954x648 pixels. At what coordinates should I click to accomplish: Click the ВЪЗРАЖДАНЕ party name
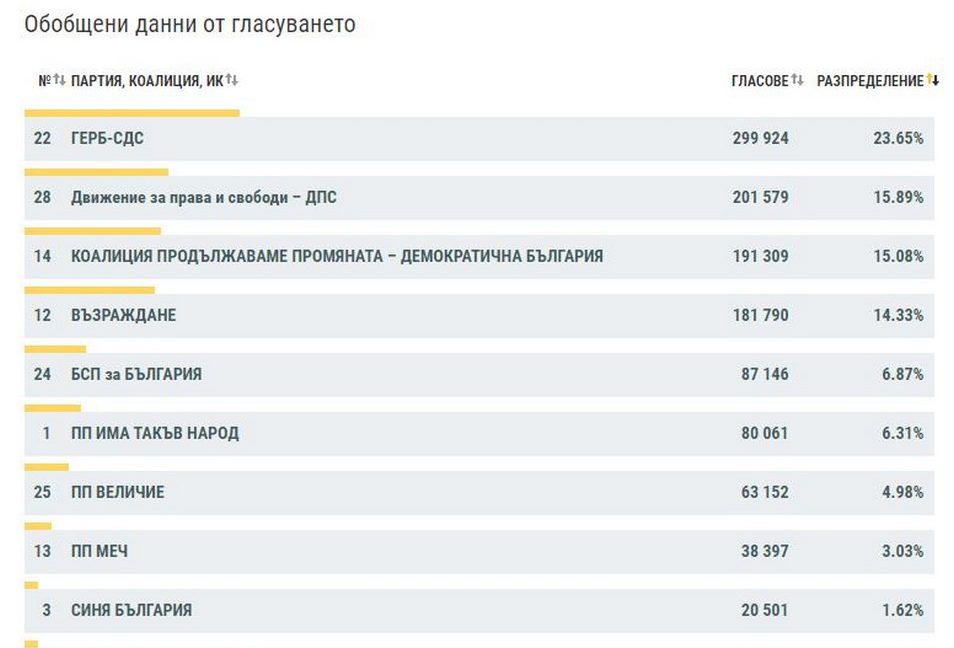tap(123, 316)
